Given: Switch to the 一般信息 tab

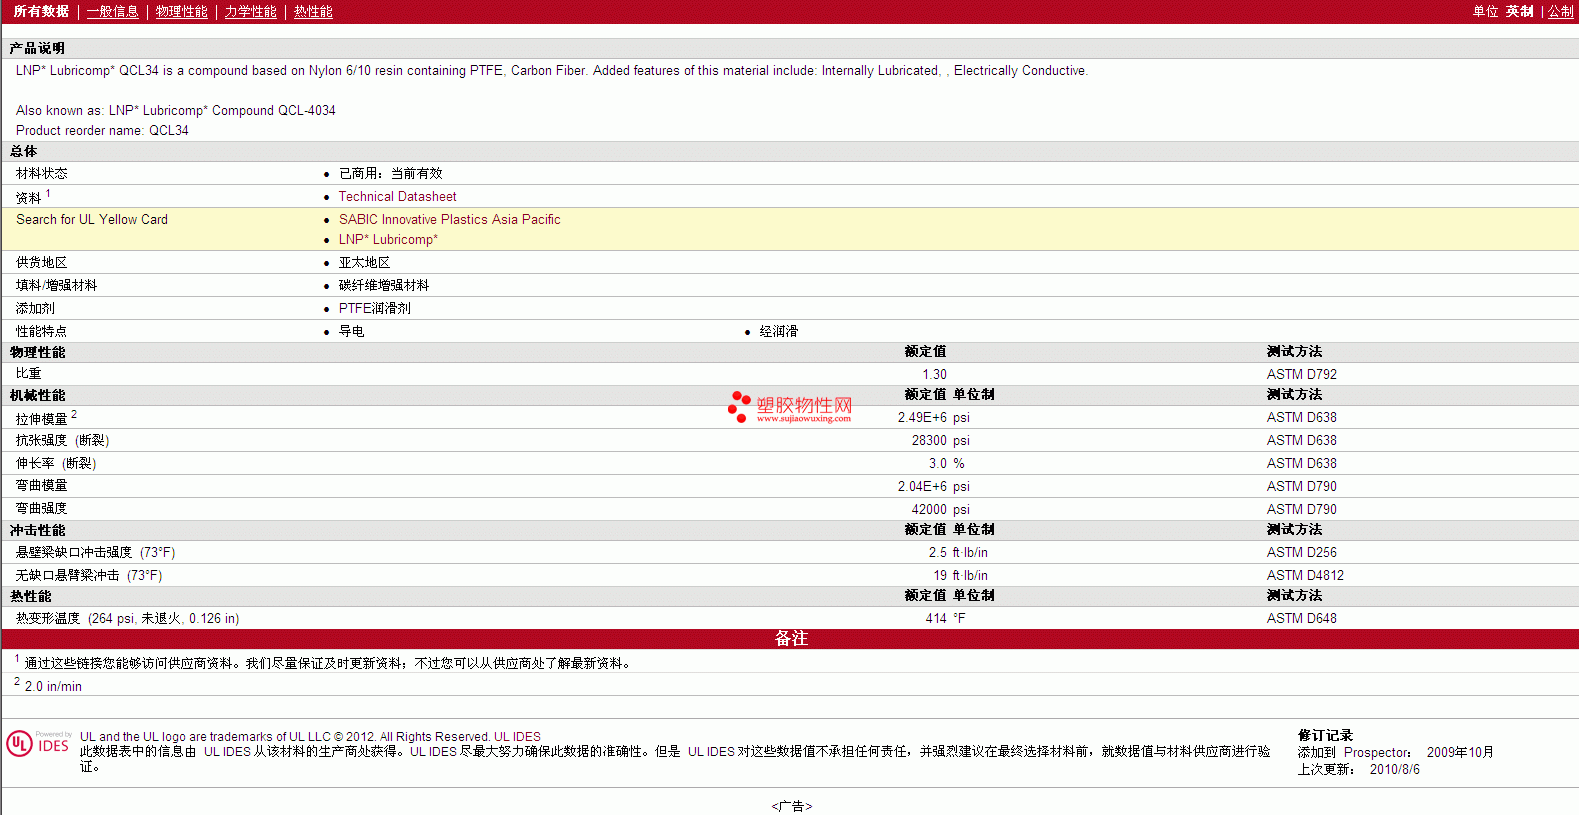Looking at the screenshot, I should pyautogui.click(x=112, y=12).
